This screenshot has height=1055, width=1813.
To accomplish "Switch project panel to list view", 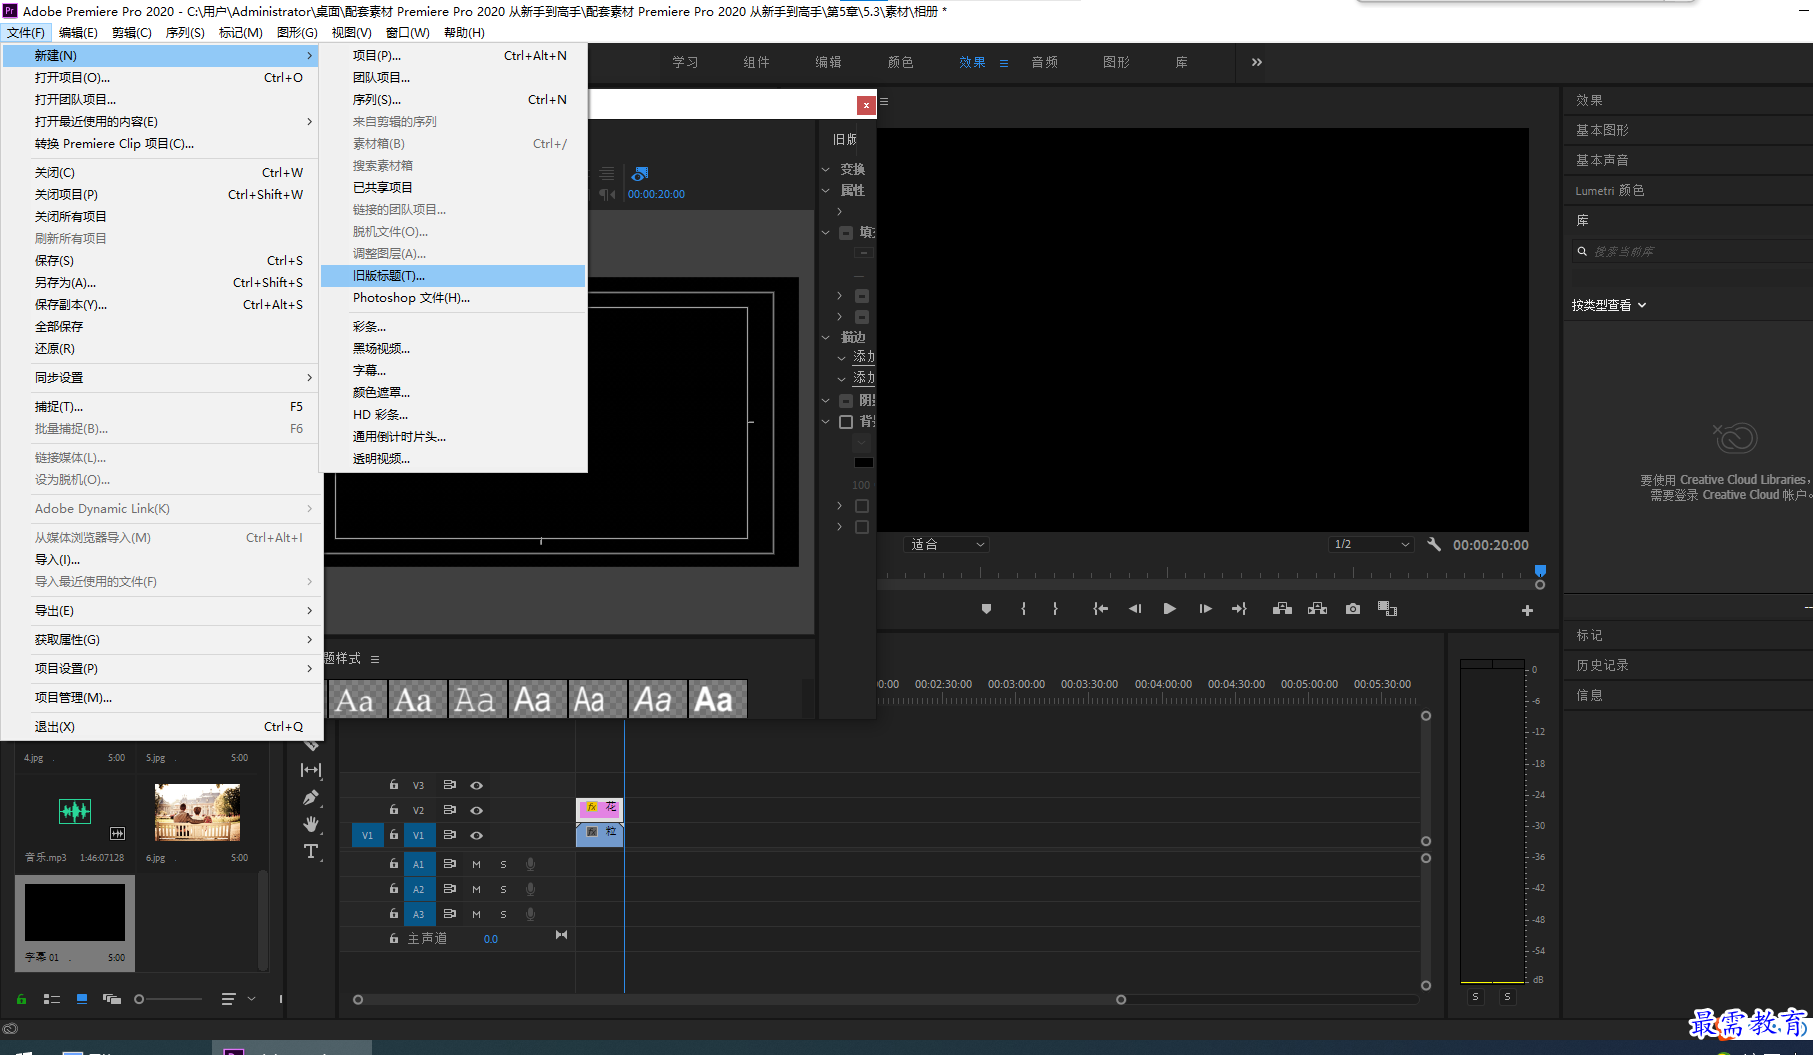I will click(52, 999).
